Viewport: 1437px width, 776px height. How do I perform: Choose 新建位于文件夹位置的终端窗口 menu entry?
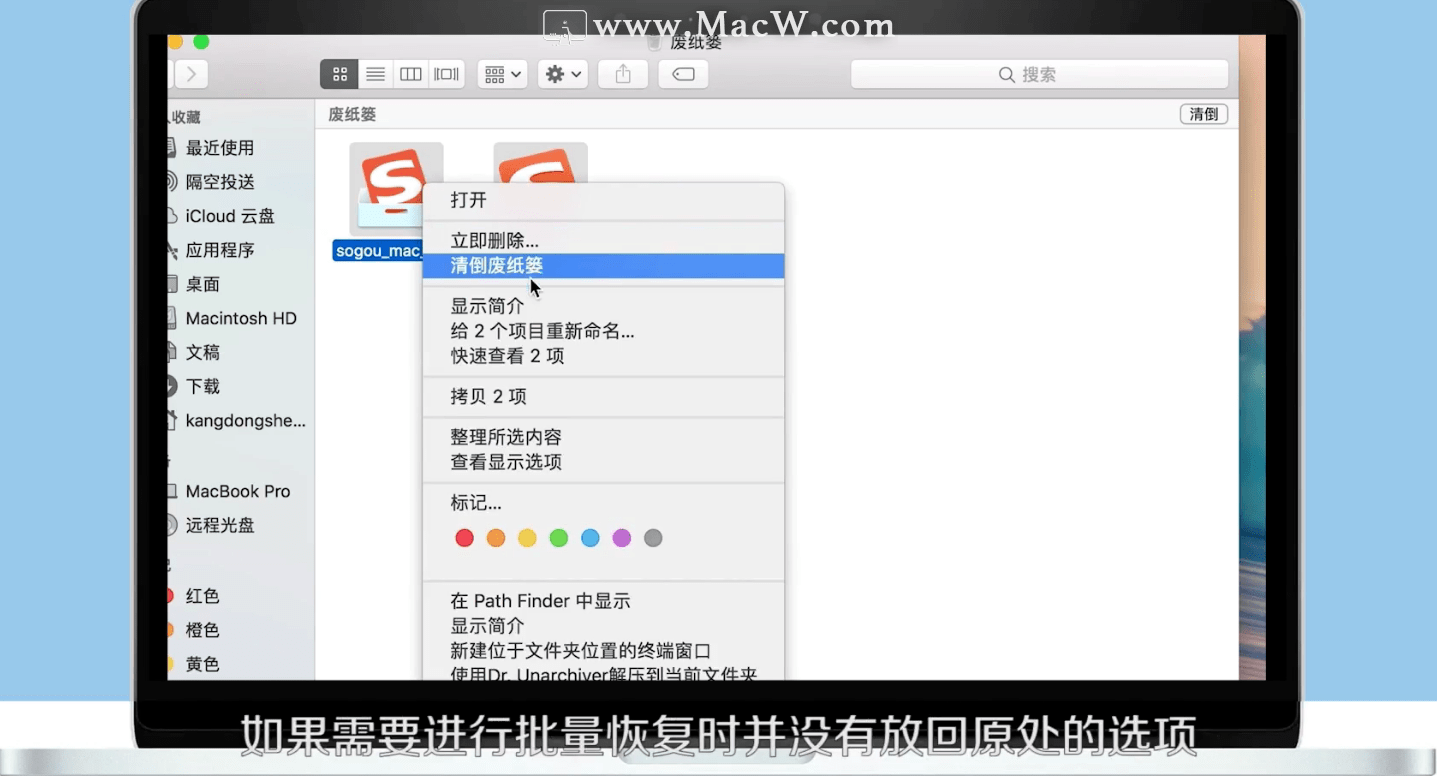tap(603, 651)
